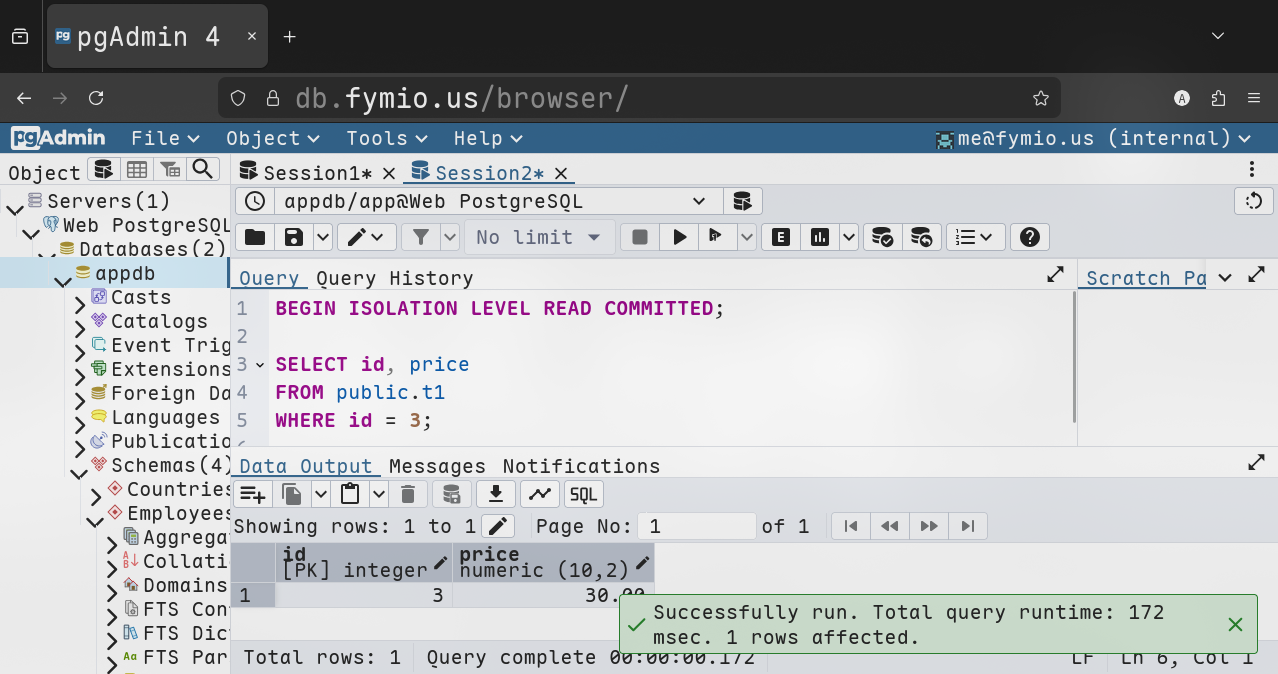Roll back the transaction from the toolbar
Screen dimensions: 1278x674
click(x=922, y=237)
